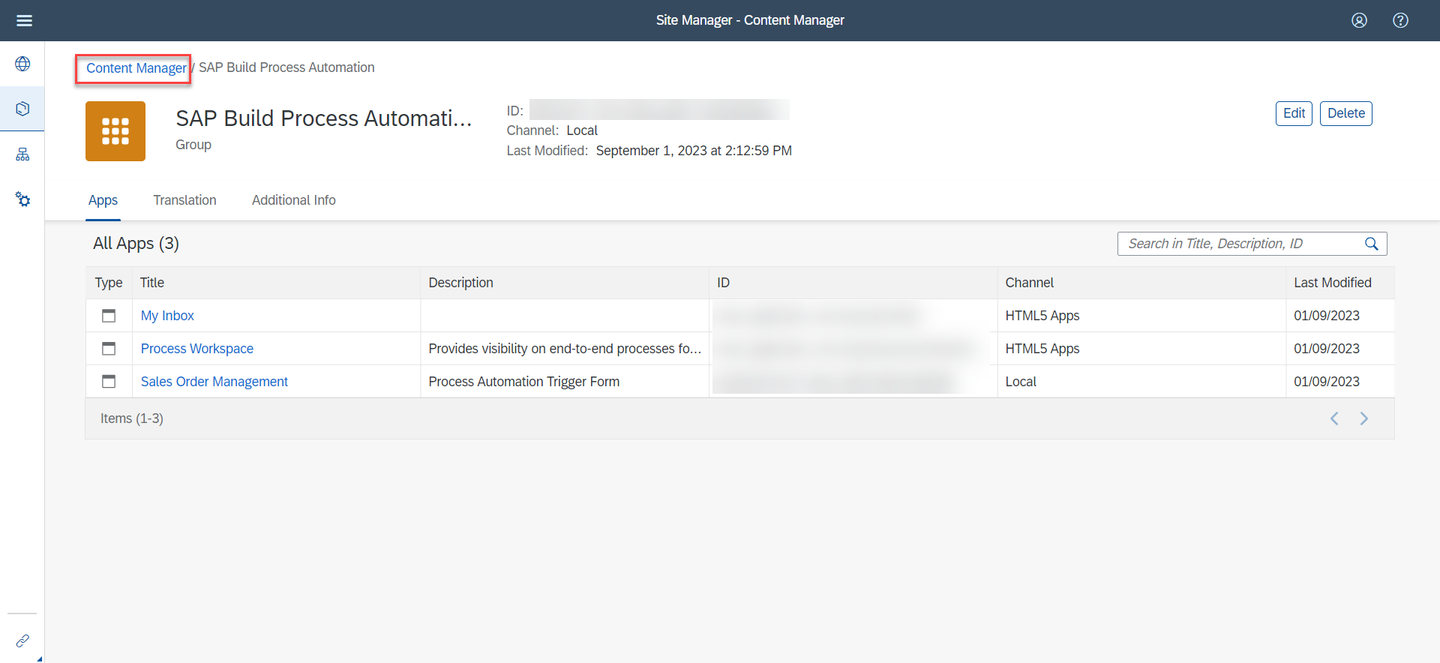Click the 'SAP Build Process Automation' breadcrumb text
The height and width of the screenshot is (663, 1440).
[287, 68]
